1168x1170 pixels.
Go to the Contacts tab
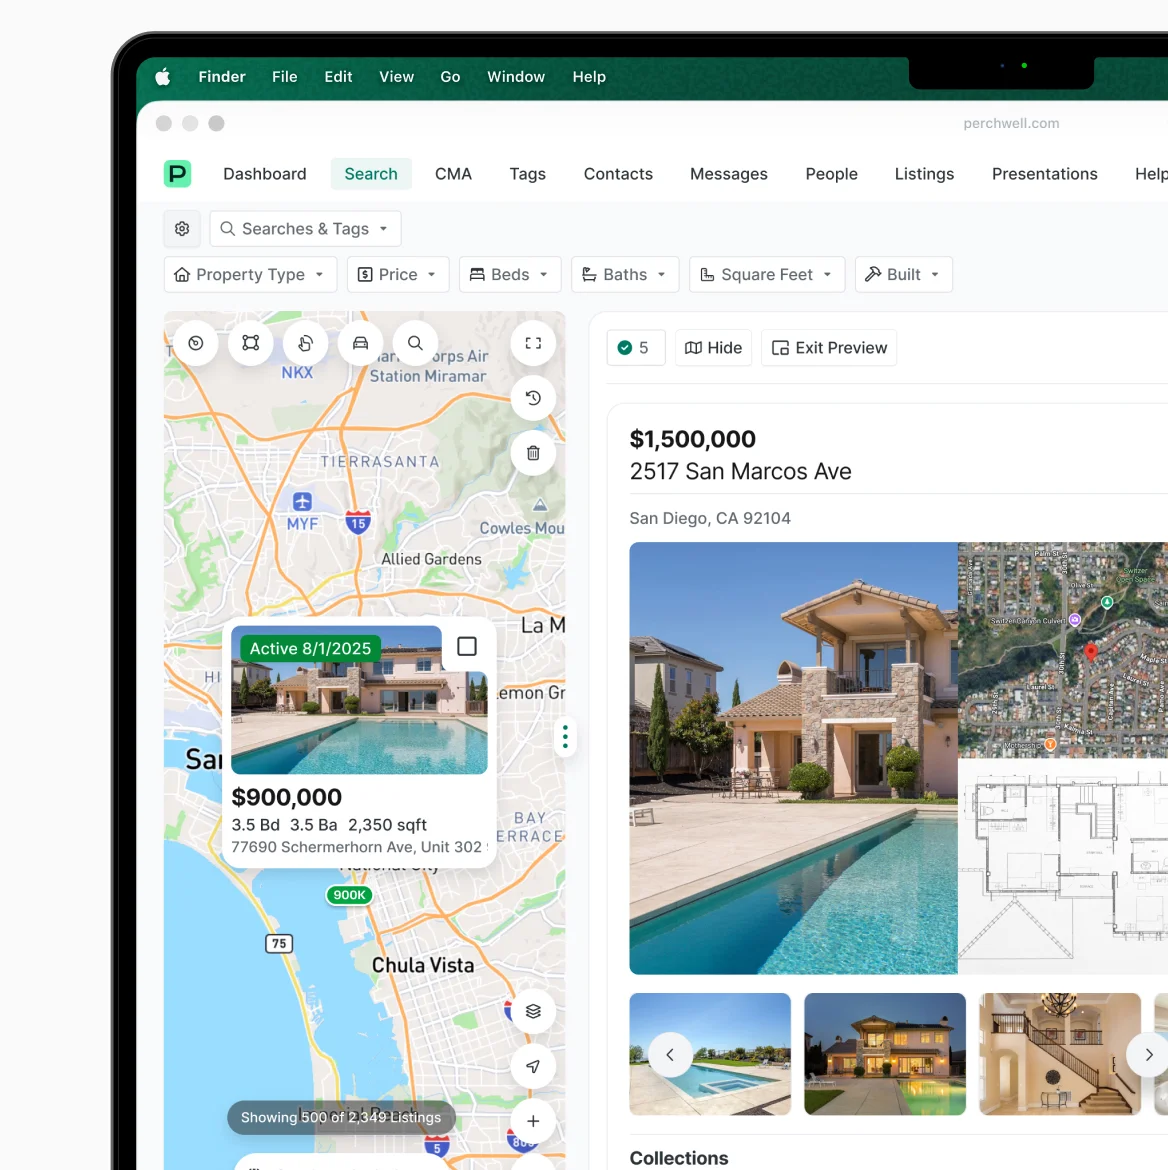pos(618,174)
